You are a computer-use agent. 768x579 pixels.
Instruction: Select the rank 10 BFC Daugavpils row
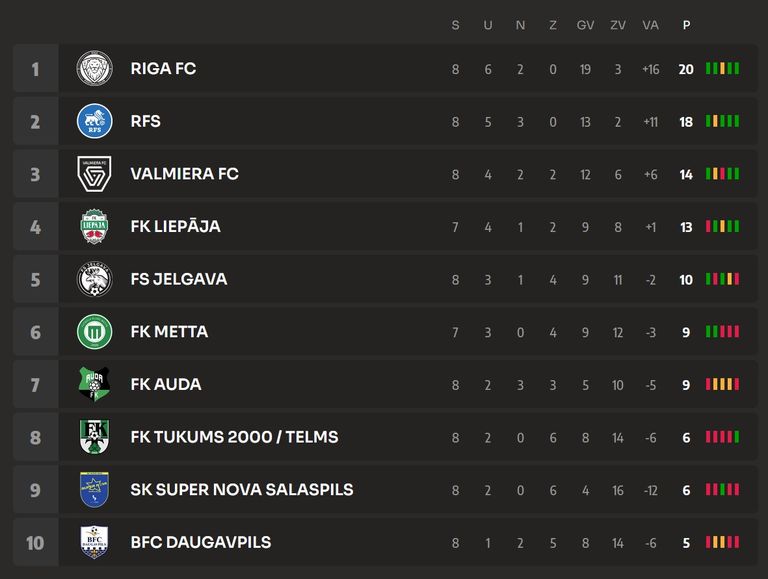385,542
